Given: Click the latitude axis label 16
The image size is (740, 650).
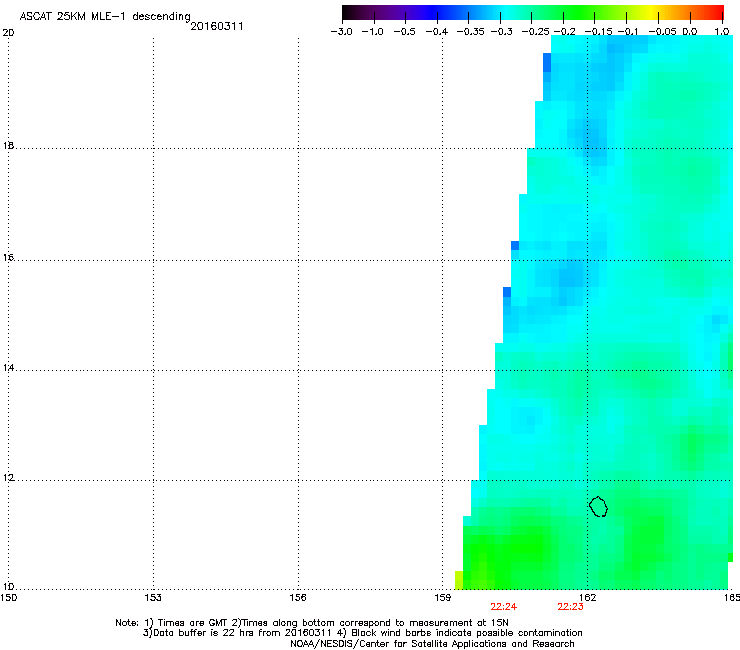Looking at the screenshot, I should tap(8, 257).
